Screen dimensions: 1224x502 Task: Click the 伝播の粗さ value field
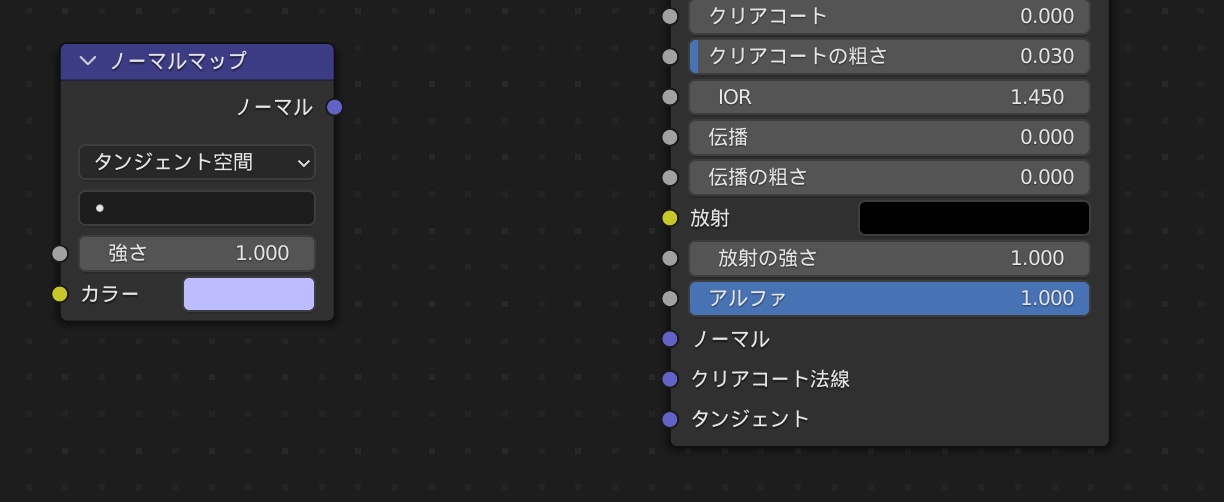tap(889, 177)
